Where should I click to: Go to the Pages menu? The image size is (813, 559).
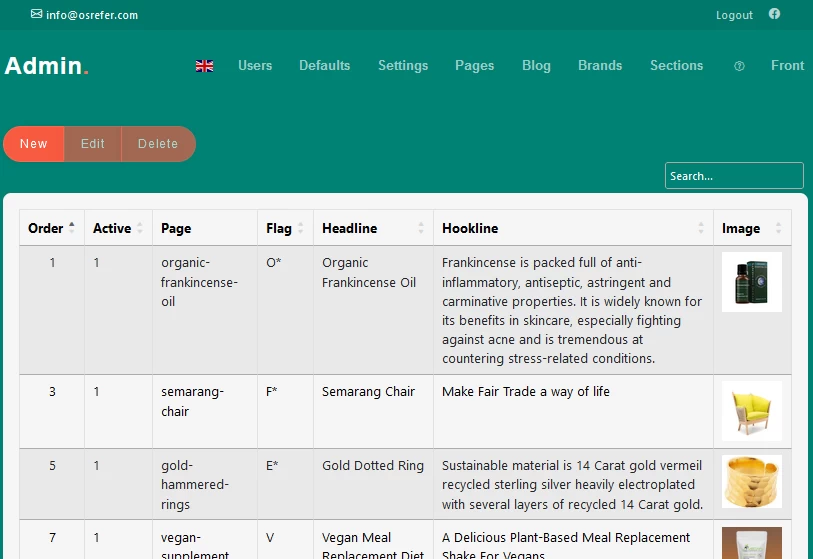click(474, 66)
